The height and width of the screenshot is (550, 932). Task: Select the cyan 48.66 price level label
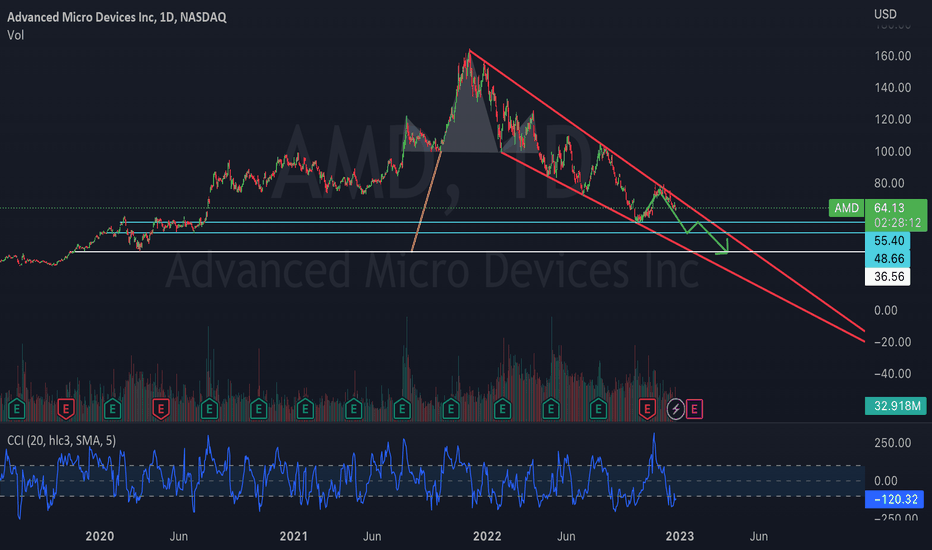(x=887, y=259)
